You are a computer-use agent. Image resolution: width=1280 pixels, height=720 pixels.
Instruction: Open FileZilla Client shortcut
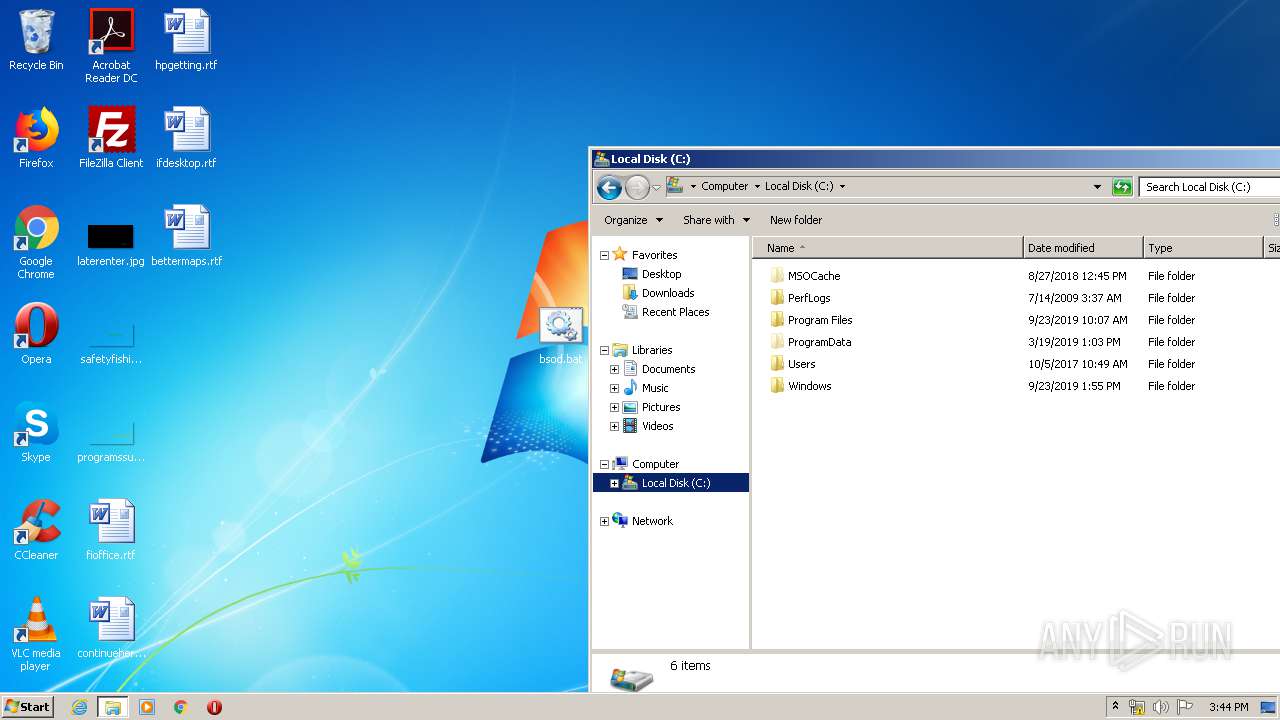[111, 138]
